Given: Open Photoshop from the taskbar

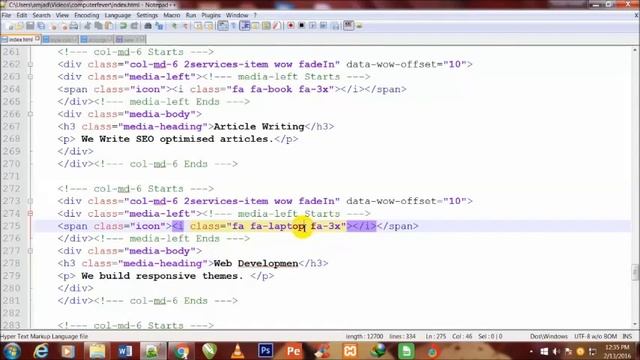Looking at the screenshot, I should click(265, 351).
